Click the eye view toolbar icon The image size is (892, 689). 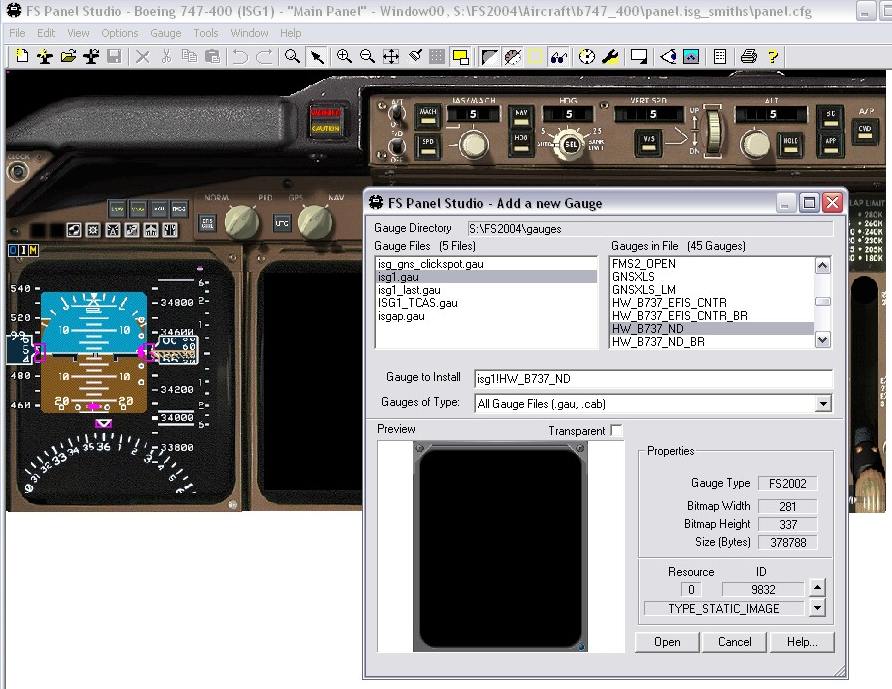tap(668, 56)
